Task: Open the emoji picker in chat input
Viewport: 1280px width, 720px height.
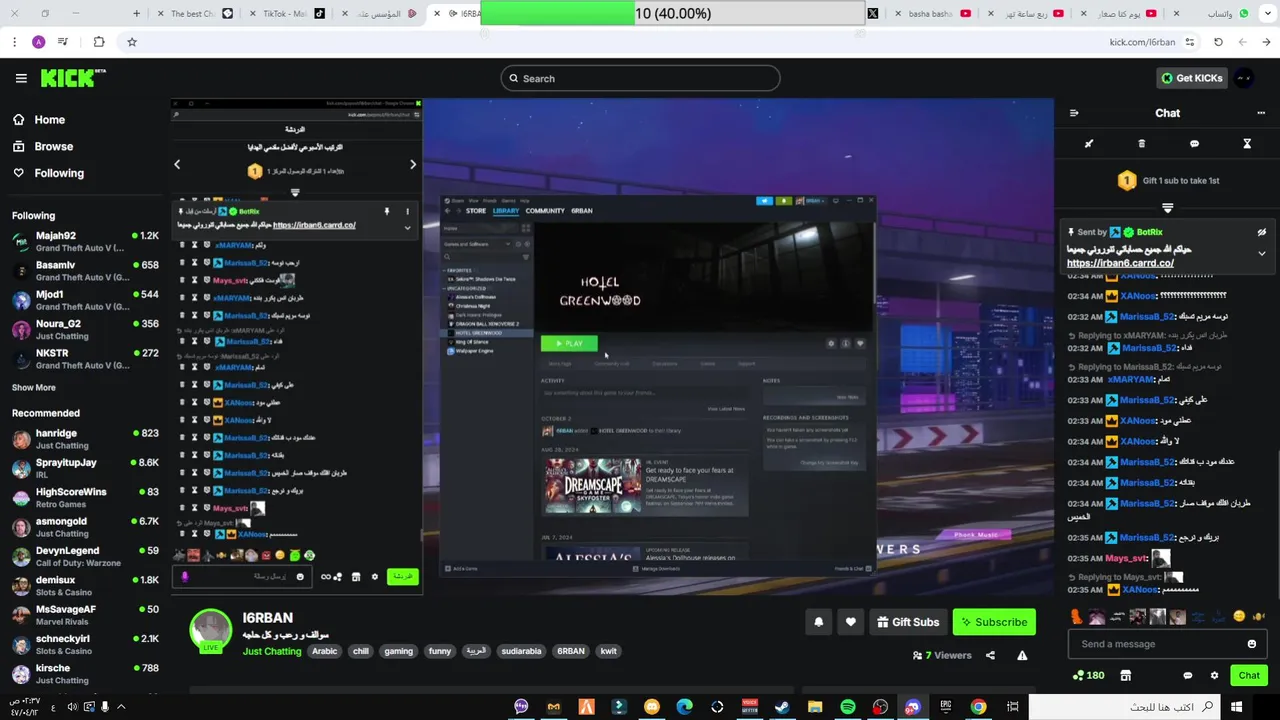Action: [1251, 644]
